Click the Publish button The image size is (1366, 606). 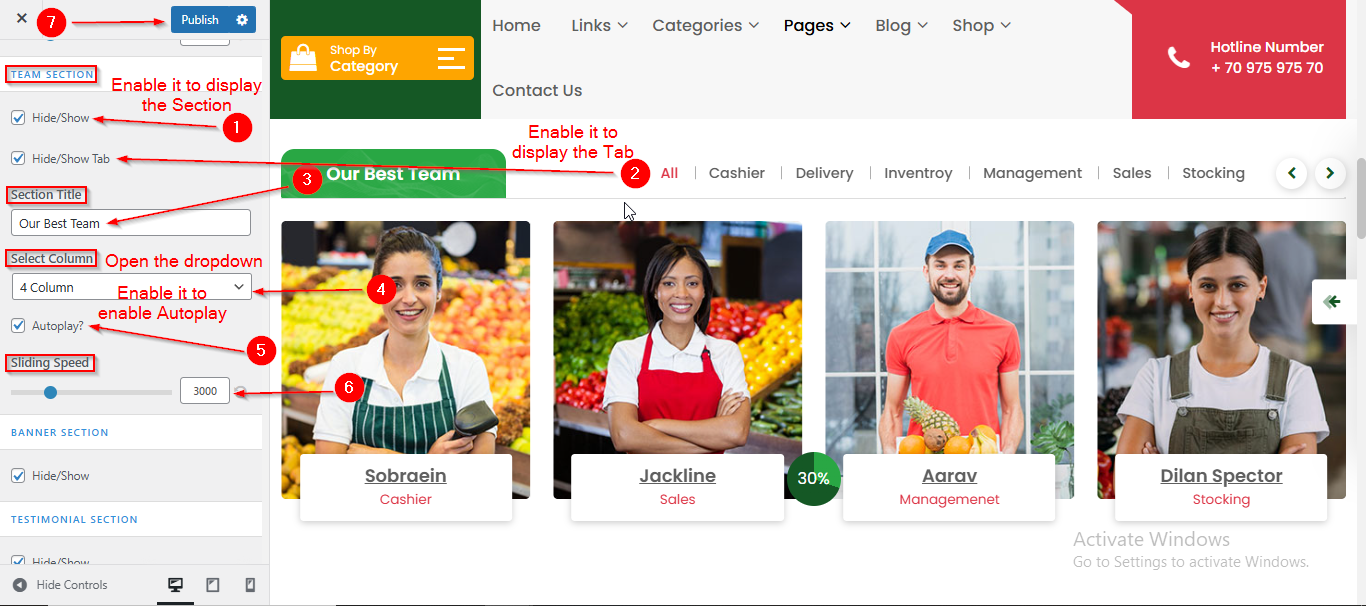point(200,20)
